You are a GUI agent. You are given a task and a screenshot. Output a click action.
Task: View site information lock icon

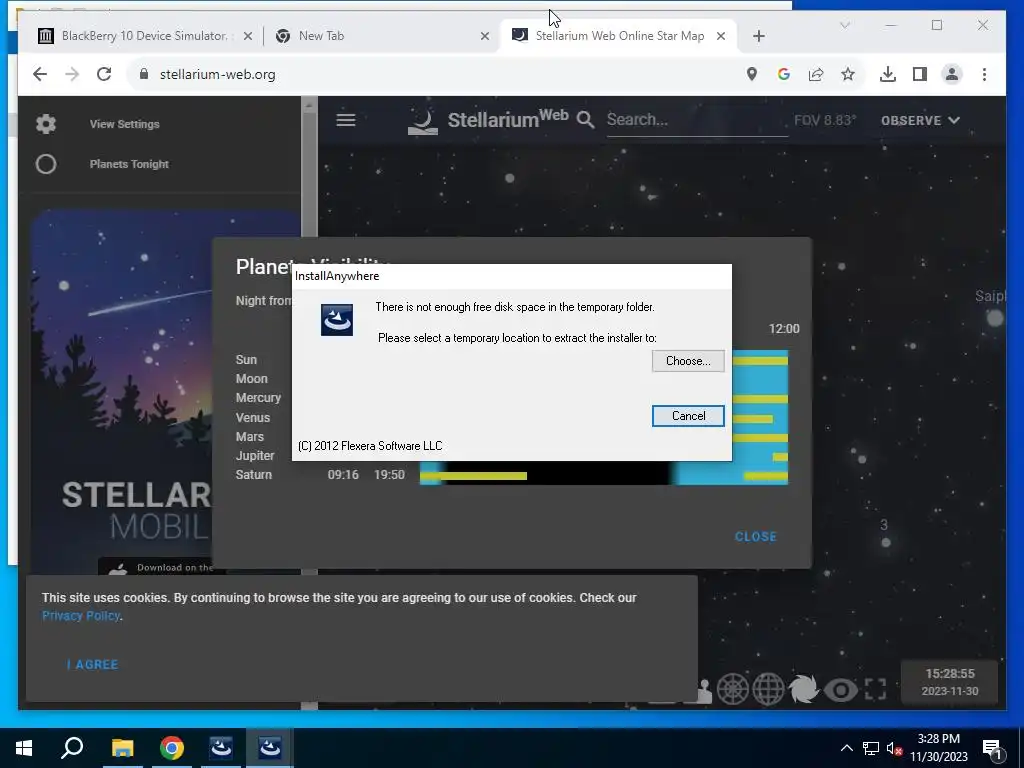pos(144,74)
